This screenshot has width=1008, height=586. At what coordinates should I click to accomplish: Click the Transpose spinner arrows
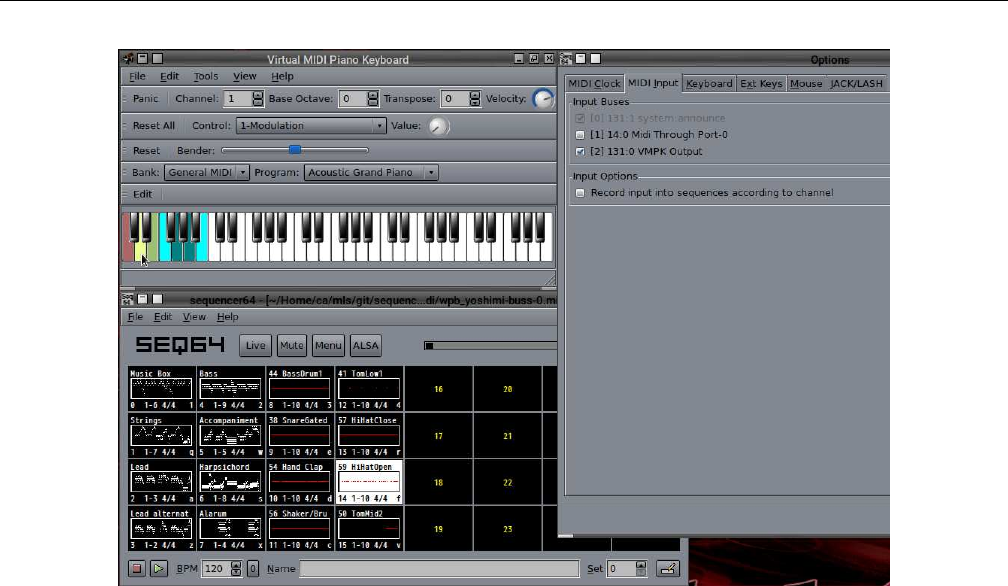tap(474, 99)
